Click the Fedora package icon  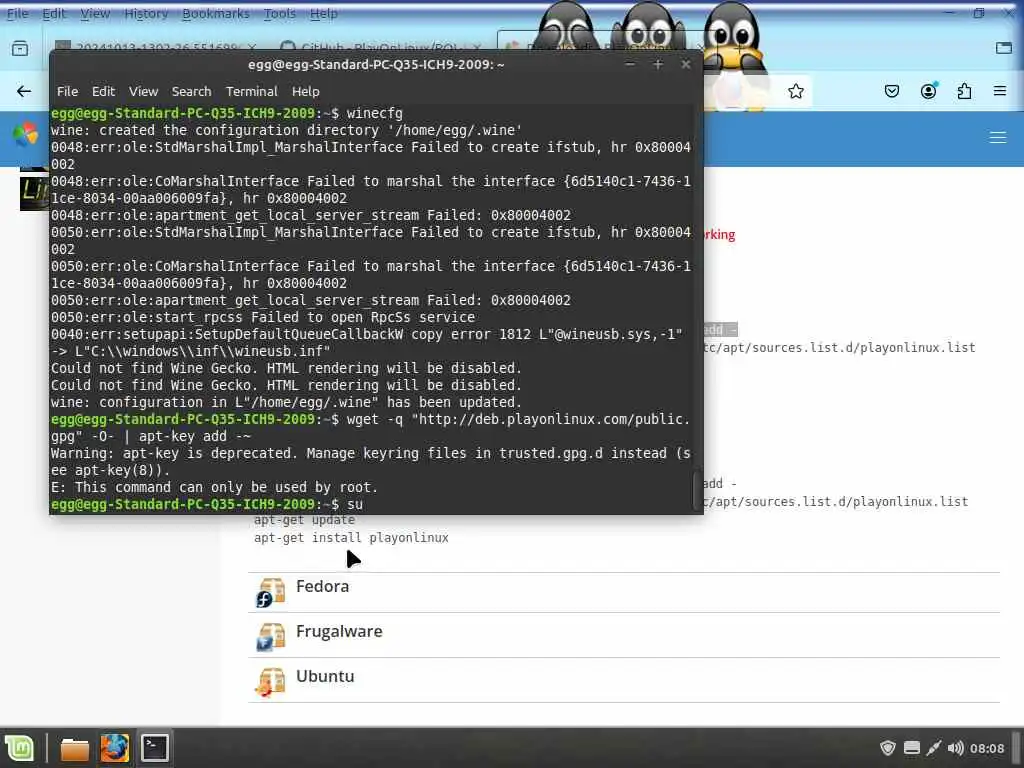[x=270, y=592]
